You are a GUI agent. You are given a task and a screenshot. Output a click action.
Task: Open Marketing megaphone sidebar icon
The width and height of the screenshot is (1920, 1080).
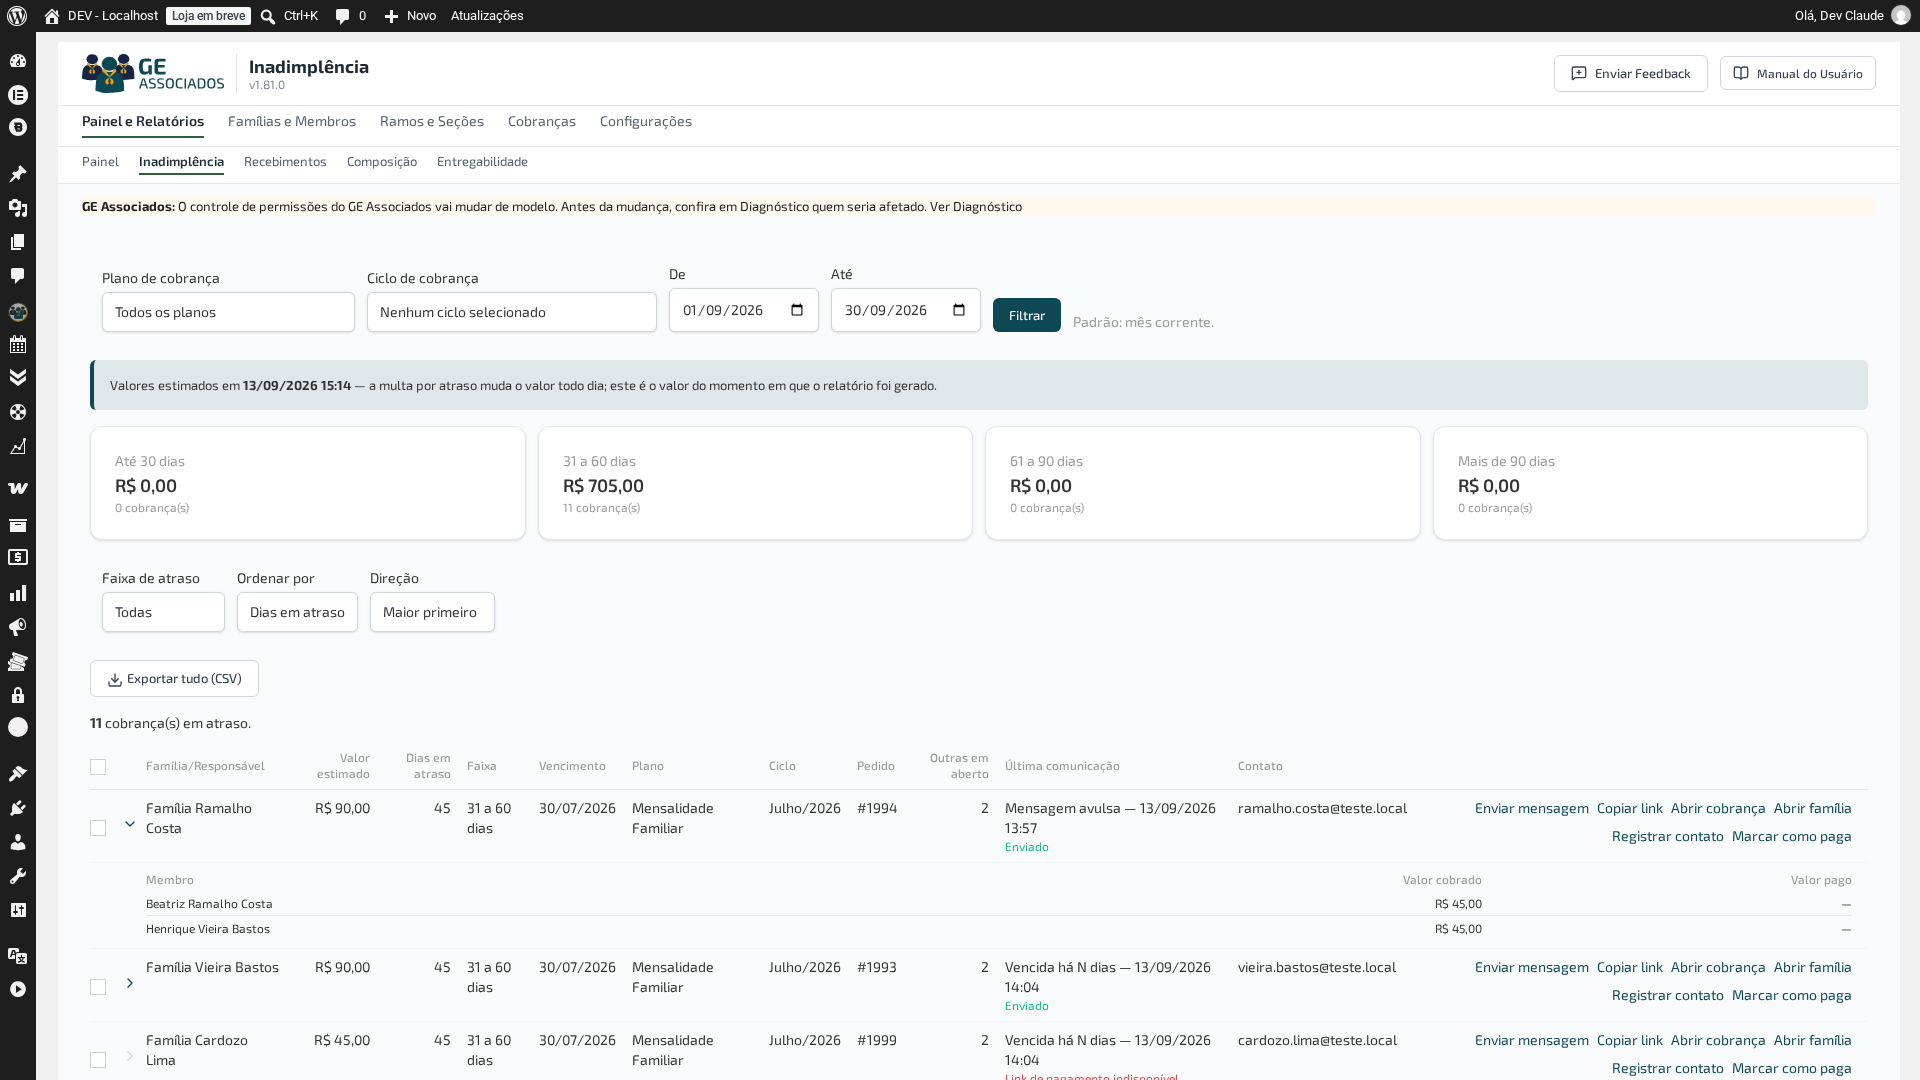(x=18, y=627)
